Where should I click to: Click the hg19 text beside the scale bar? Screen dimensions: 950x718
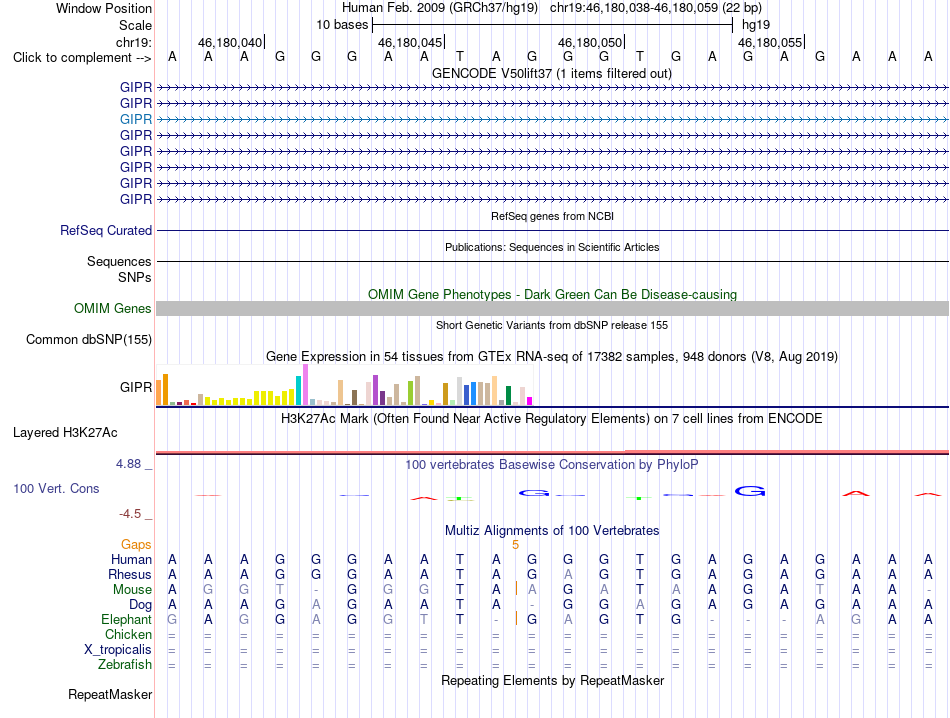756,25
